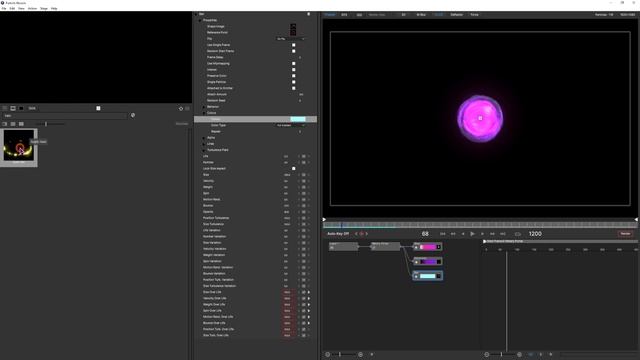Toggle Attached to Emitter checkbox
This screenshot has width=640, height=360.
[x=293, y=88]
